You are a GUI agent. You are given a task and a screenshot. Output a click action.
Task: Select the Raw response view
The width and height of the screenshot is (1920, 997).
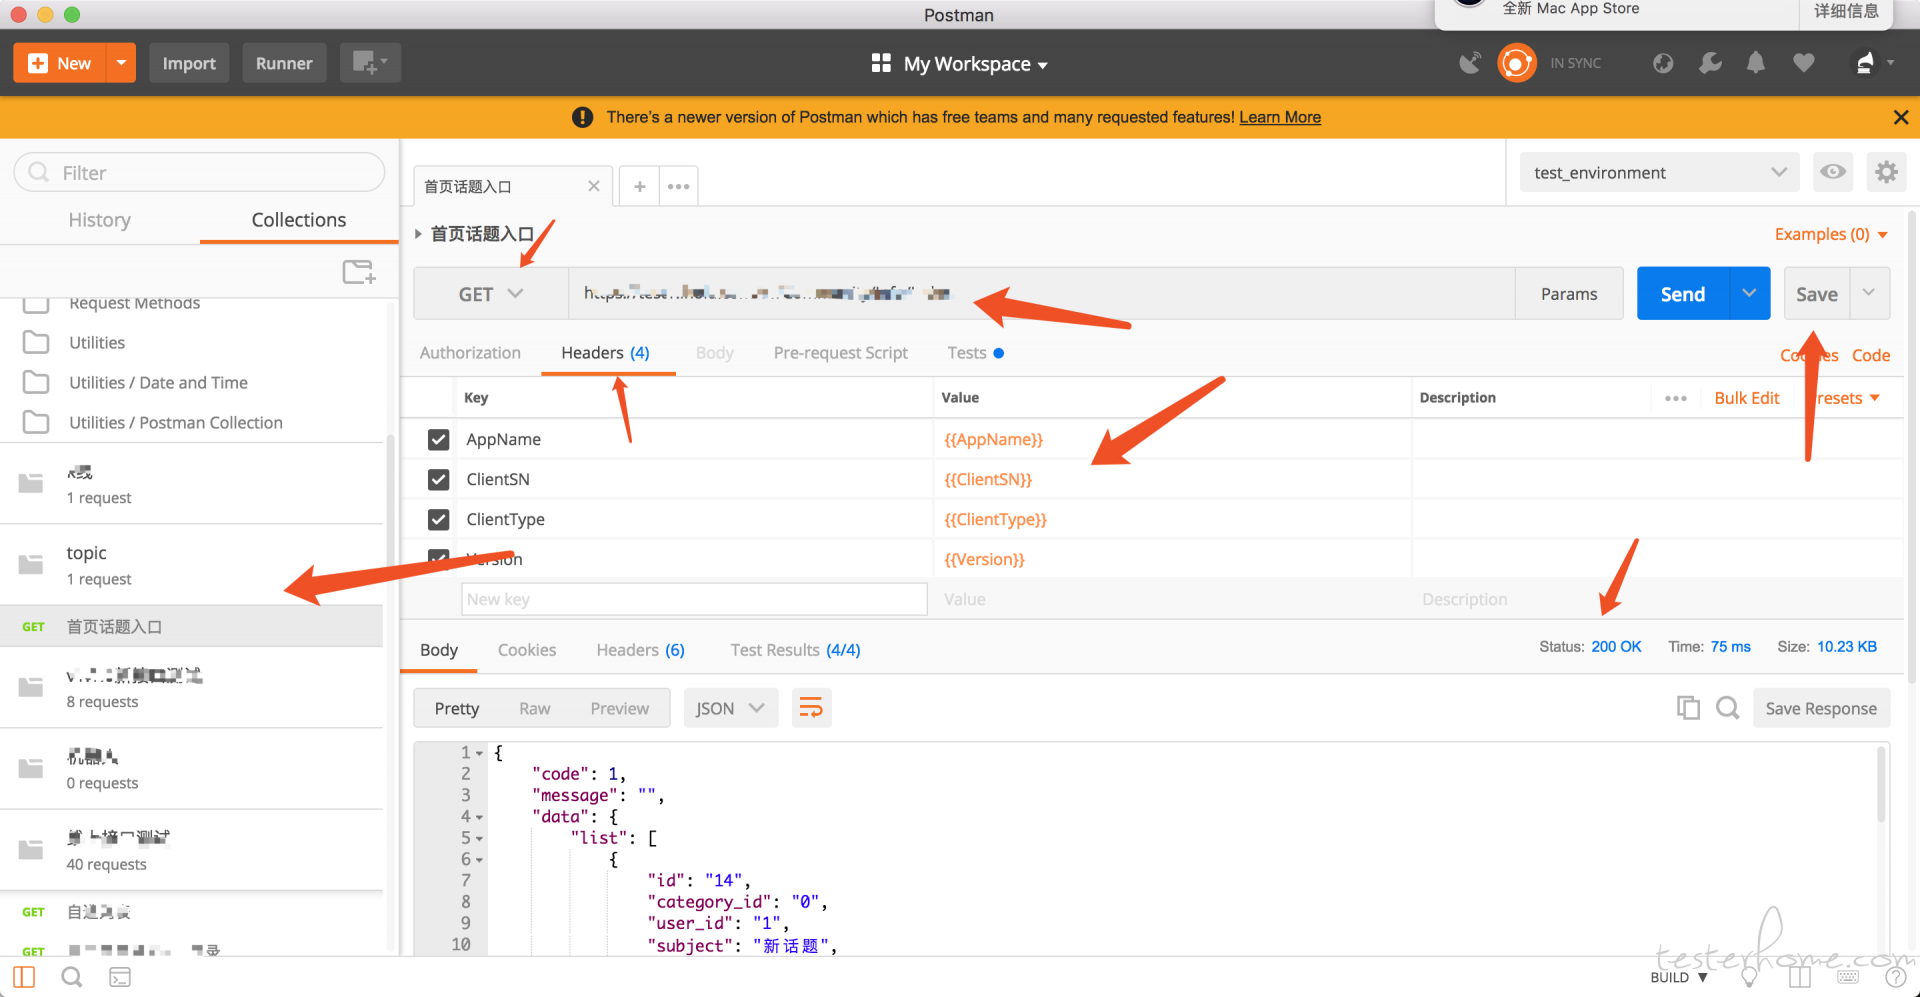tap(534, 708)
